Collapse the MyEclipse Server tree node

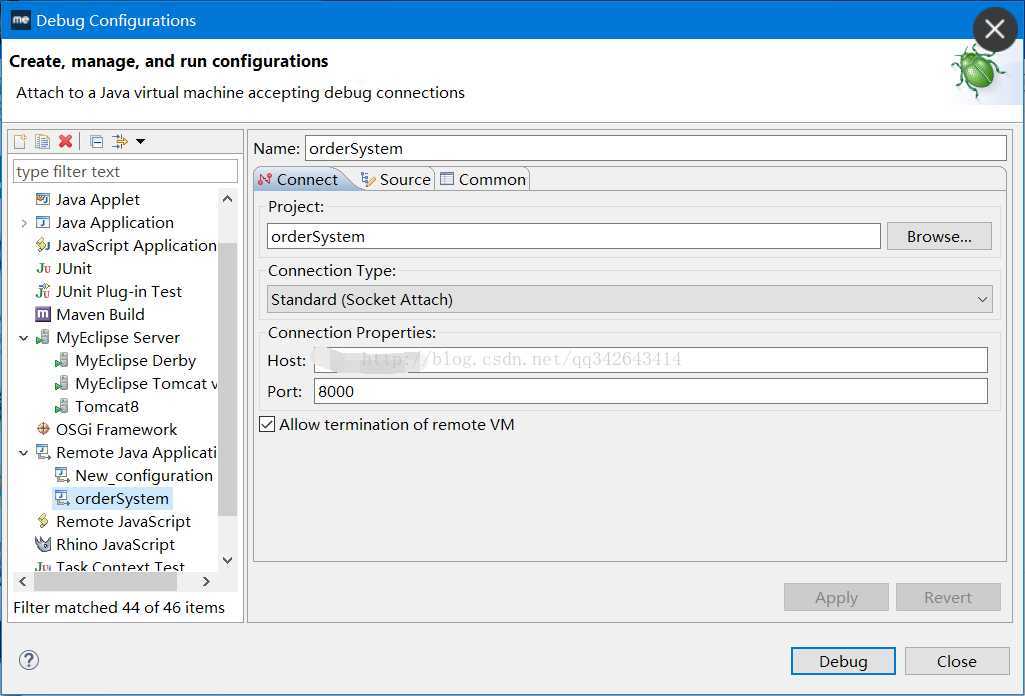[x=24, y=338]
